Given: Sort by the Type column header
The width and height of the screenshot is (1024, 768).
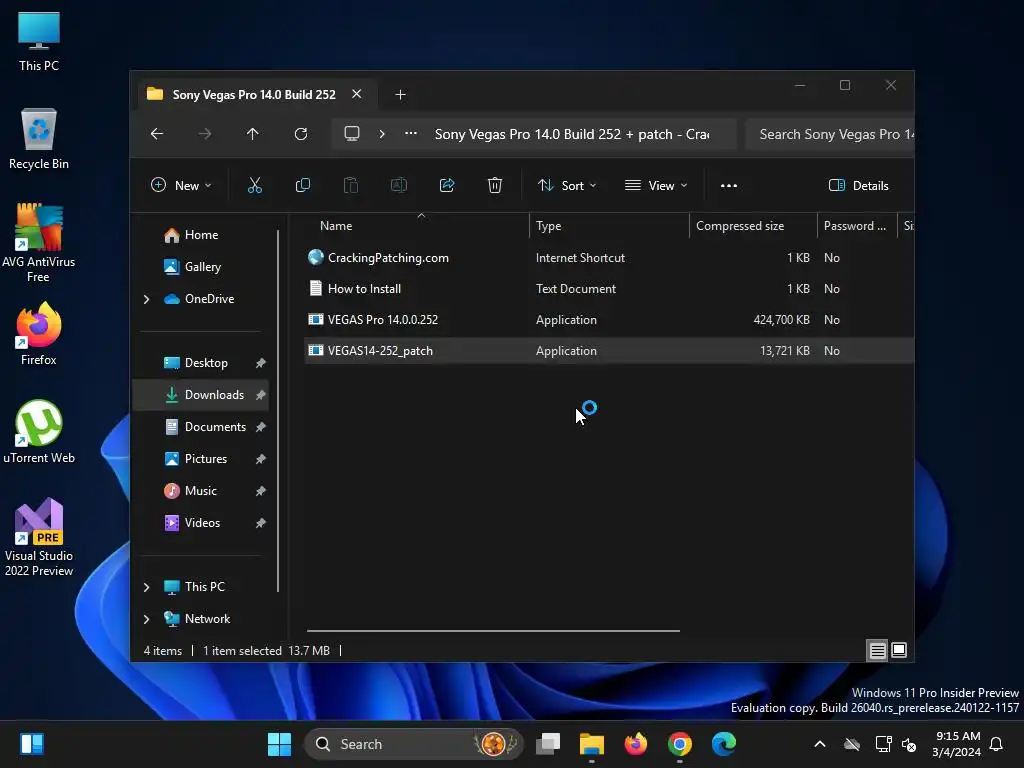Looking at the screenshot, I should tap(609, 226).
